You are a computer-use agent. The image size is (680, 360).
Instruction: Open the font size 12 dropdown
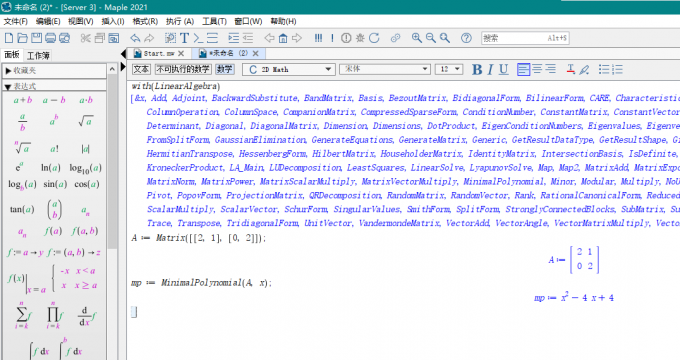coord(449,69)
